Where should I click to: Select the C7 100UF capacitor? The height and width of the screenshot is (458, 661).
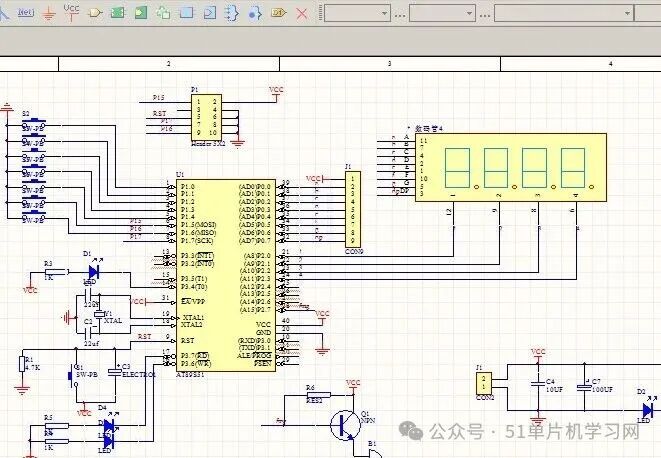[584, 387]
